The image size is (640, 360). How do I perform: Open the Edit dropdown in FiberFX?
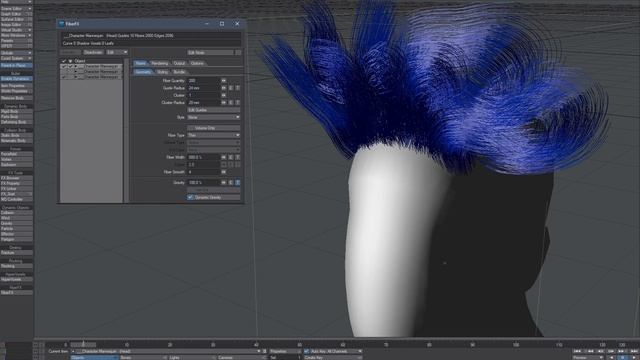tap(117, 53)
